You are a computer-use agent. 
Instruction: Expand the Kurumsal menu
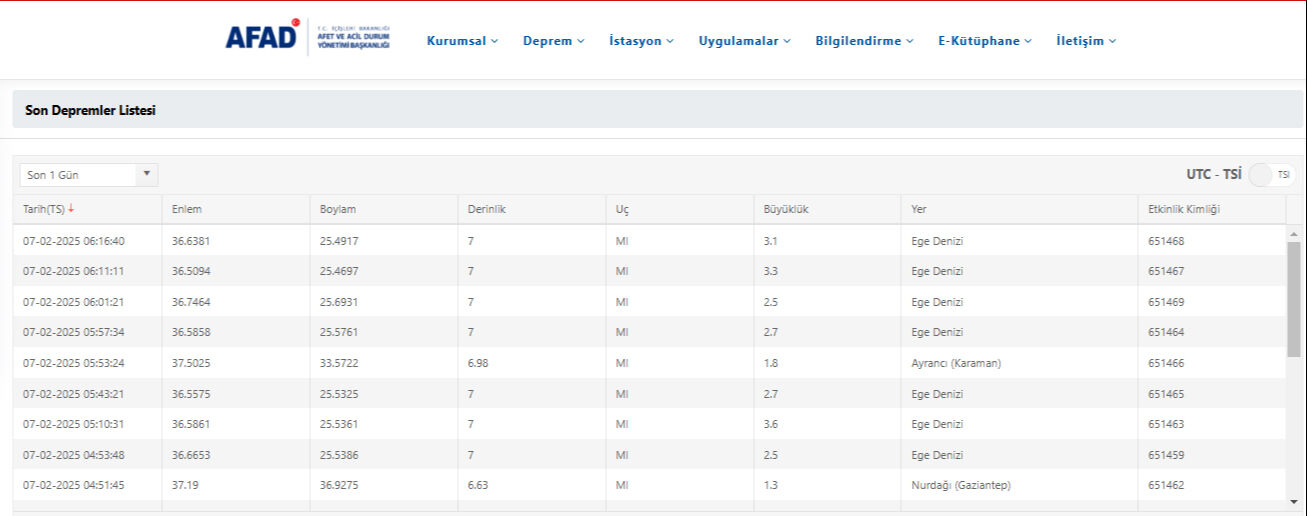pos(462,41)
